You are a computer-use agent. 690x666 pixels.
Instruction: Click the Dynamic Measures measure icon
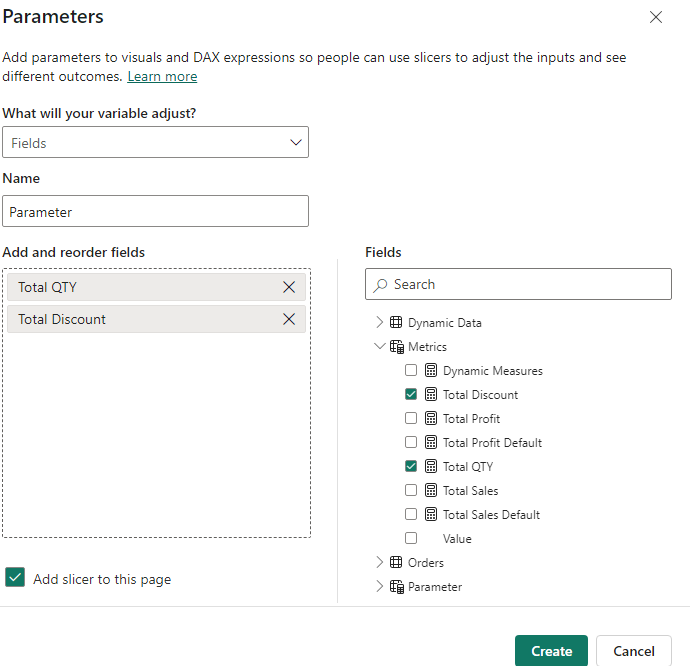coord(431,370)
